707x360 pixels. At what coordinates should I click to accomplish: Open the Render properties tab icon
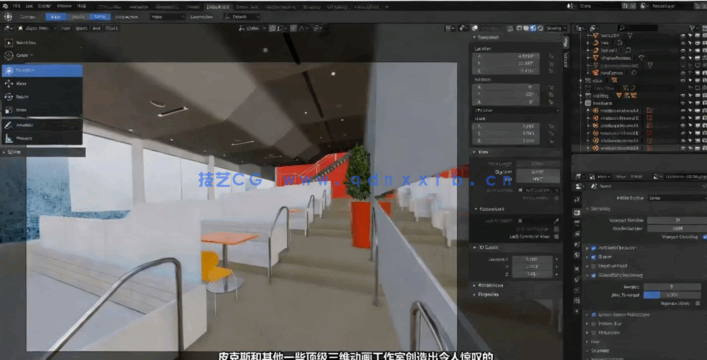pyautogui.click(x=577, y=212)
